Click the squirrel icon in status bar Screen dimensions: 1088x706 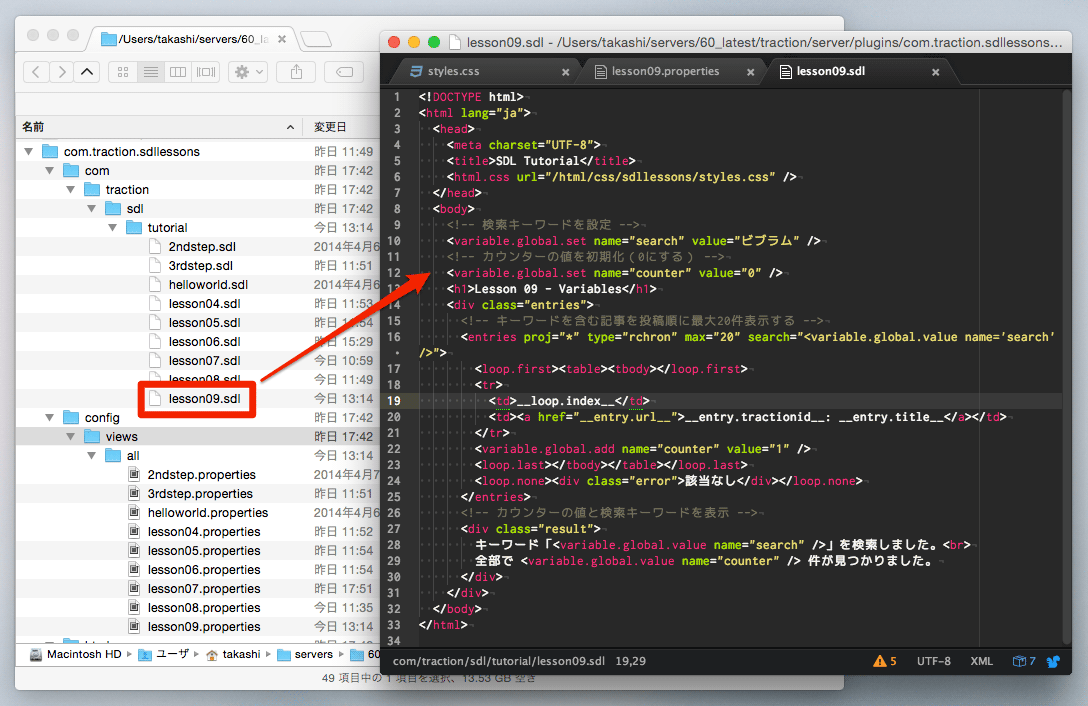click(x=1053, y=661)
